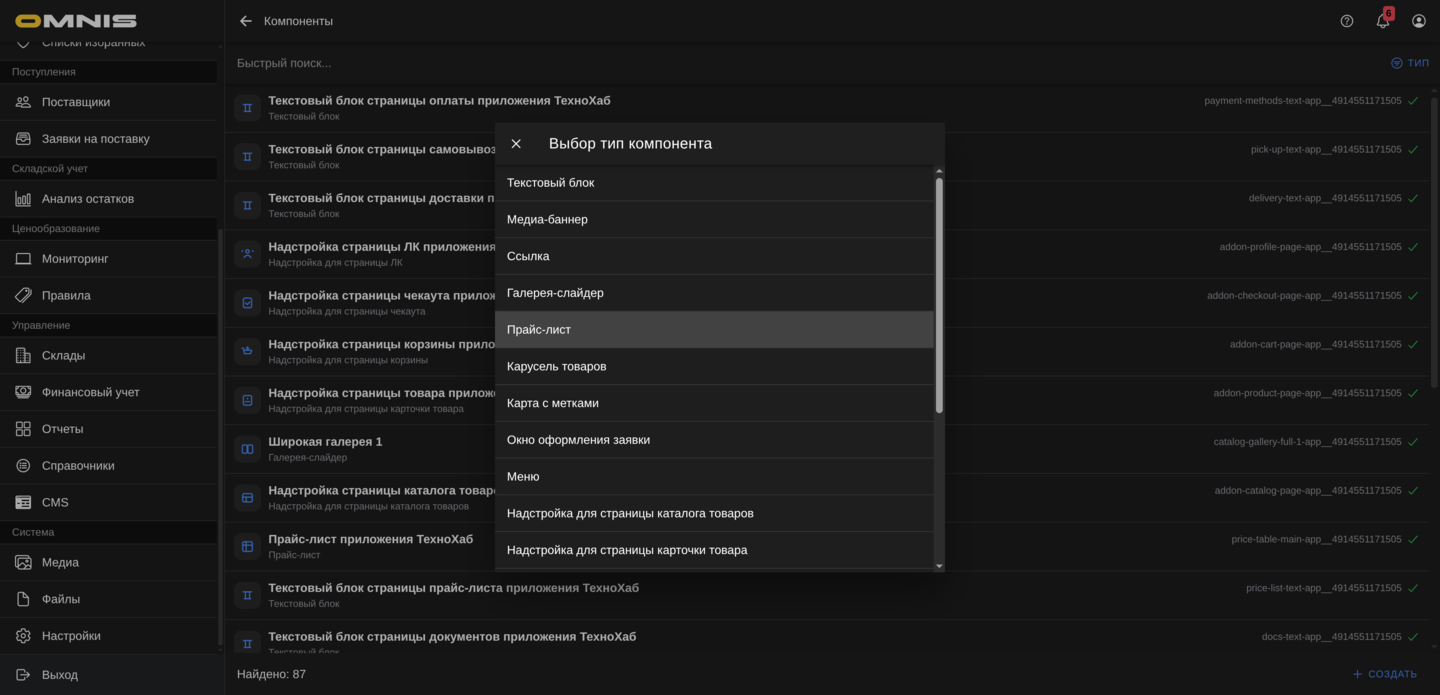Open the help question-mark icon
1440x695 pixels.
tap(1346, 20)
